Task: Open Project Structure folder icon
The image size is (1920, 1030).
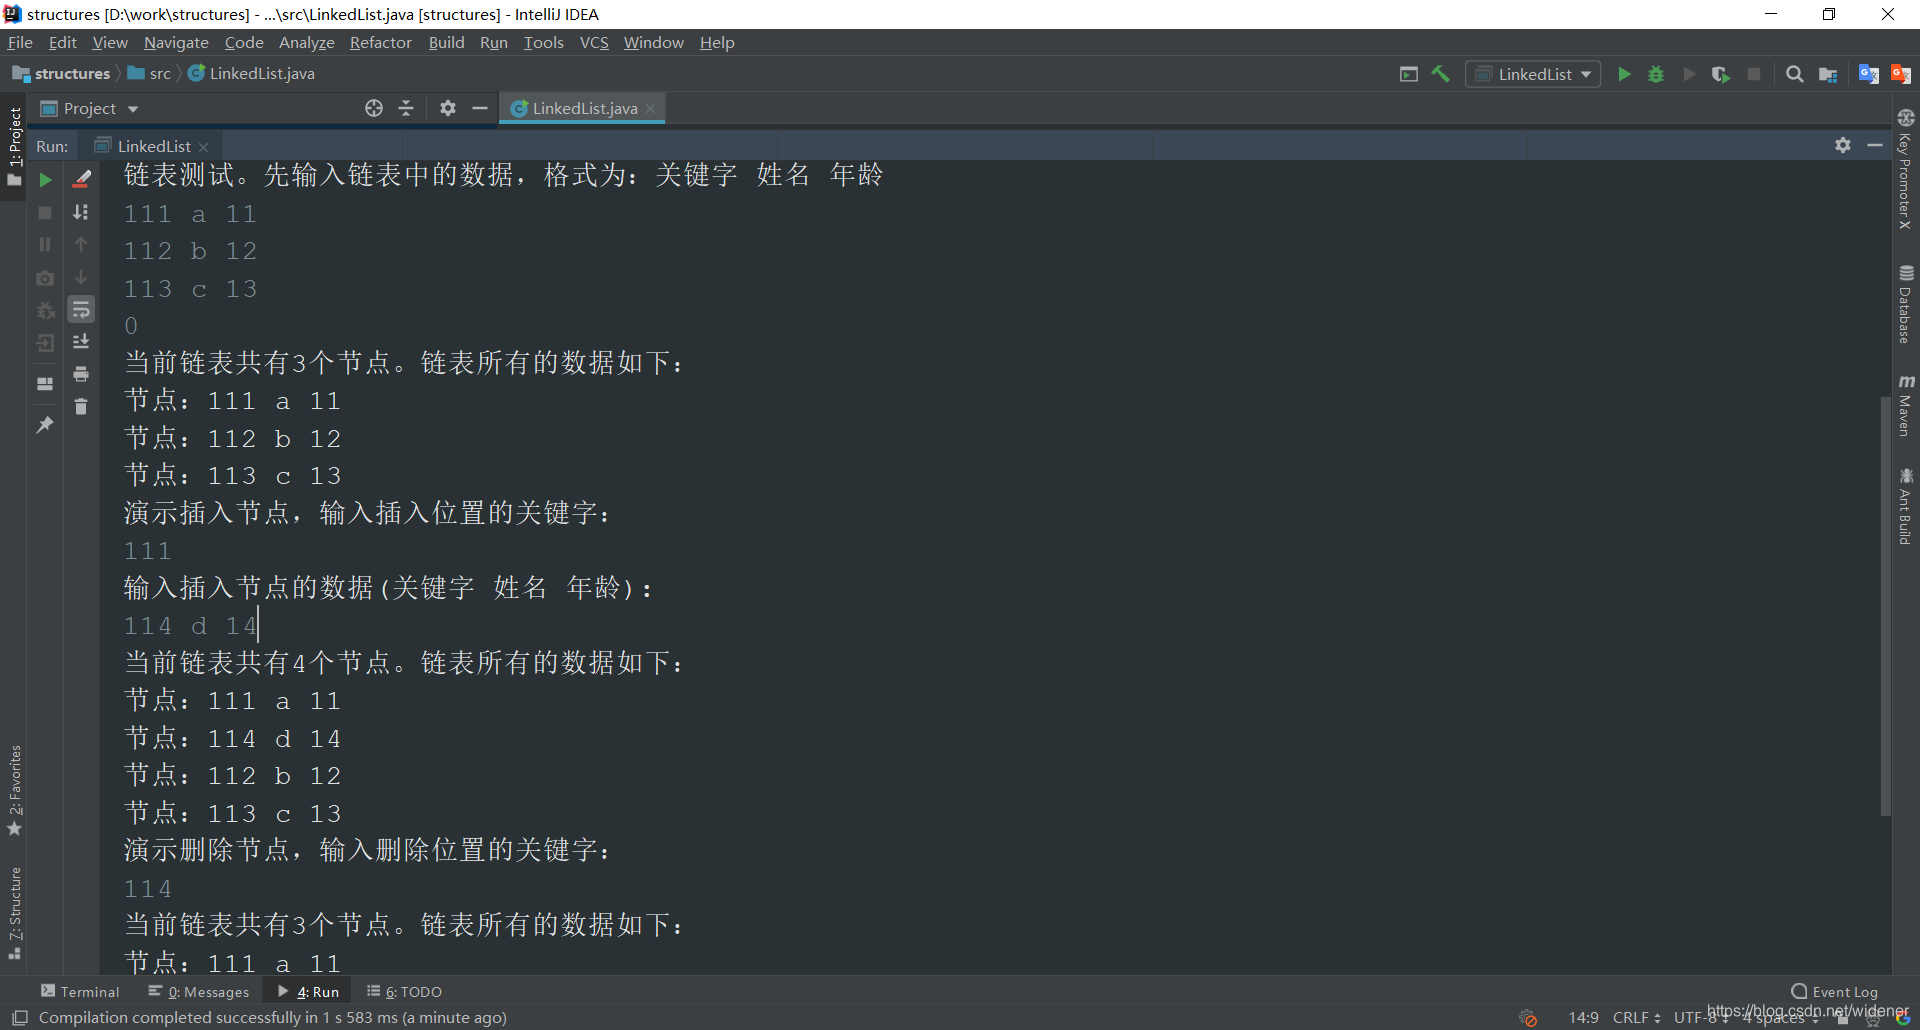Action: (1828, 74)
